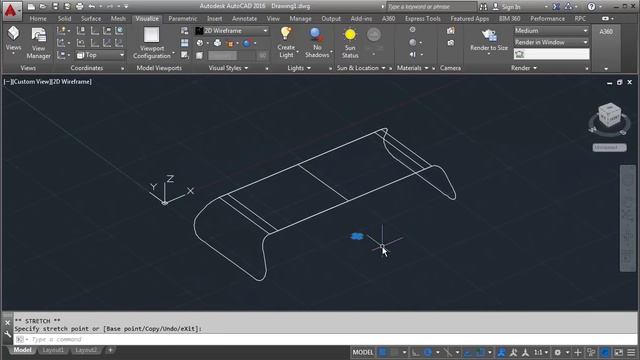Switch to the Layout1 tab
The width and height of the screenshot is (640, 360).
tap(53, 350)
